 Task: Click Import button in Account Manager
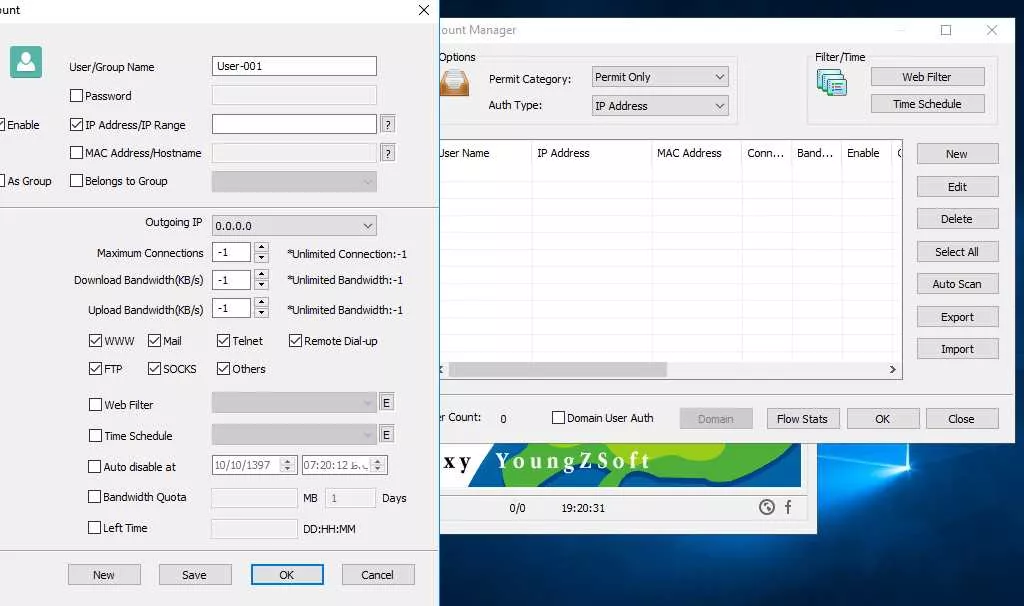957,349
